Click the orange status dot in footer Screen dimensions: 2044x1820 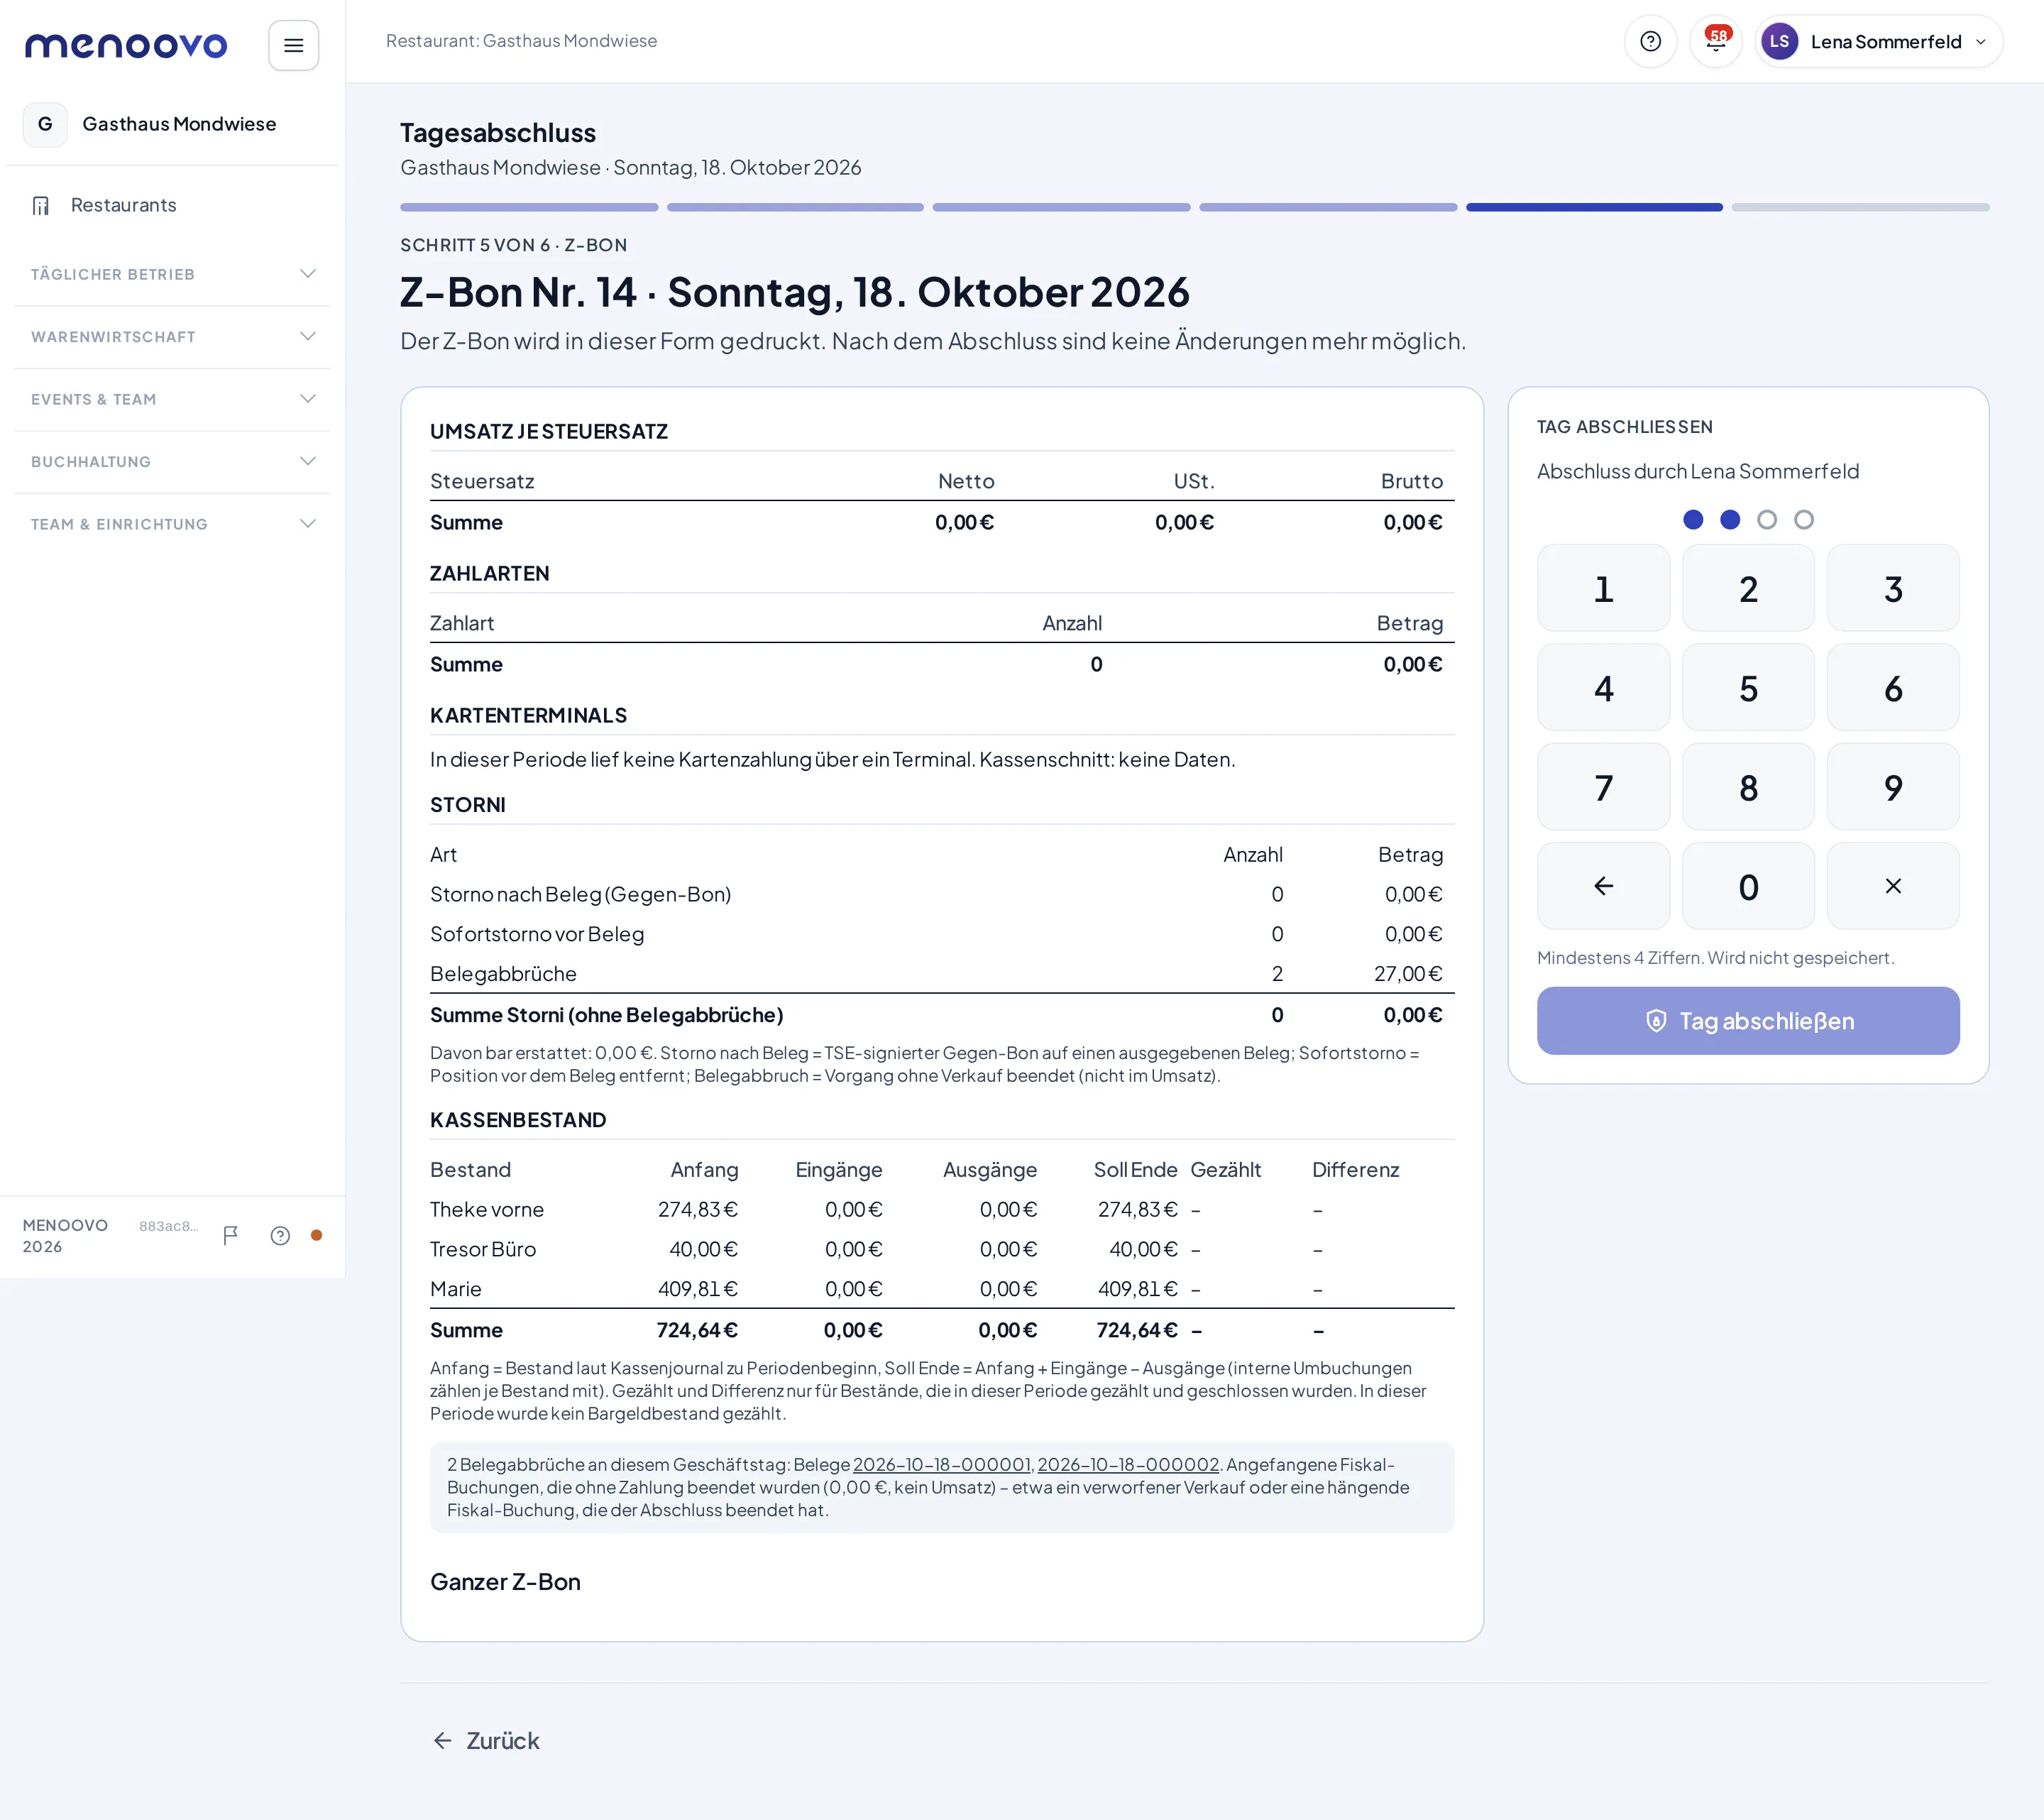(x=316, y=1235)
